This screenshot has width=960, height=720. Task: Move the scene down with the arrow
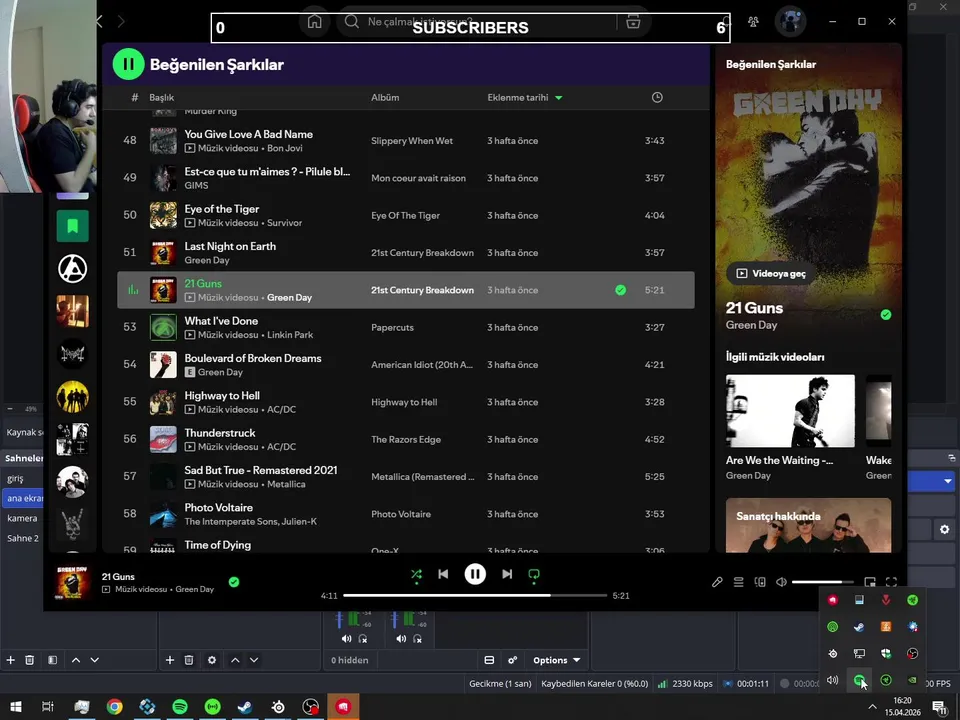94,660
